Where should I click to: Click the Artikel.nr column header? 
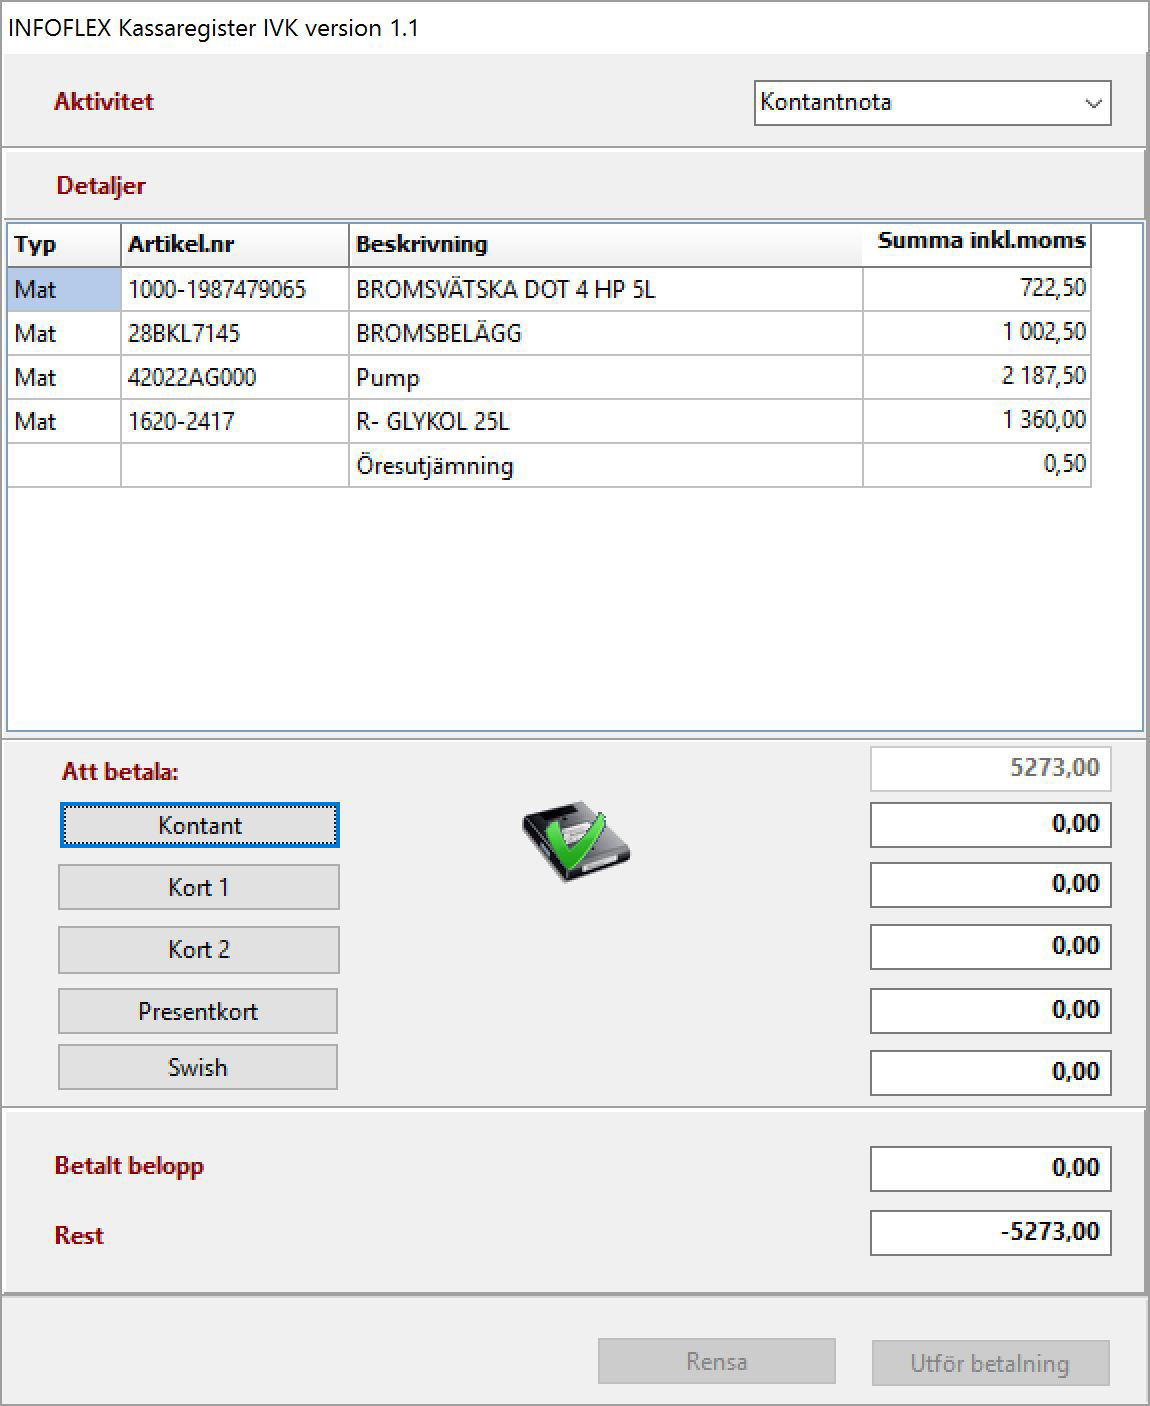pyautogui.click(x=235, y=245)
